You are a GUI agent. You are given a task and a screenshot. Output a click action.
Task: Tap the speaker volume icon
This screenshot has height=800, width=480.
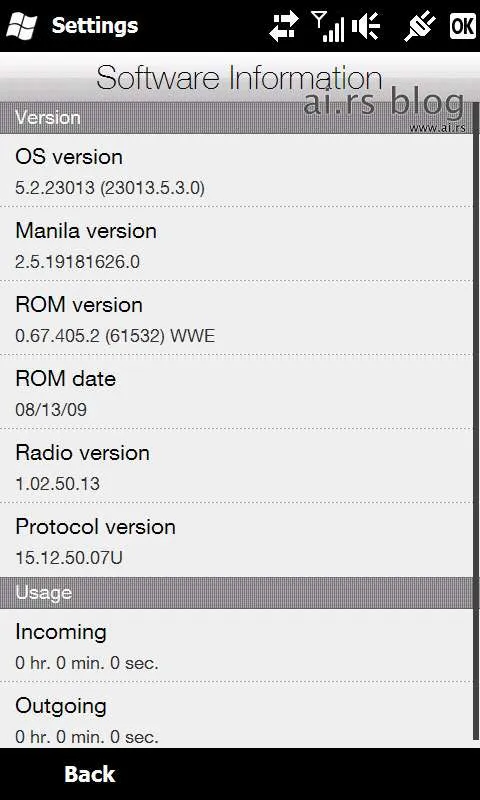tap(366, 26)
